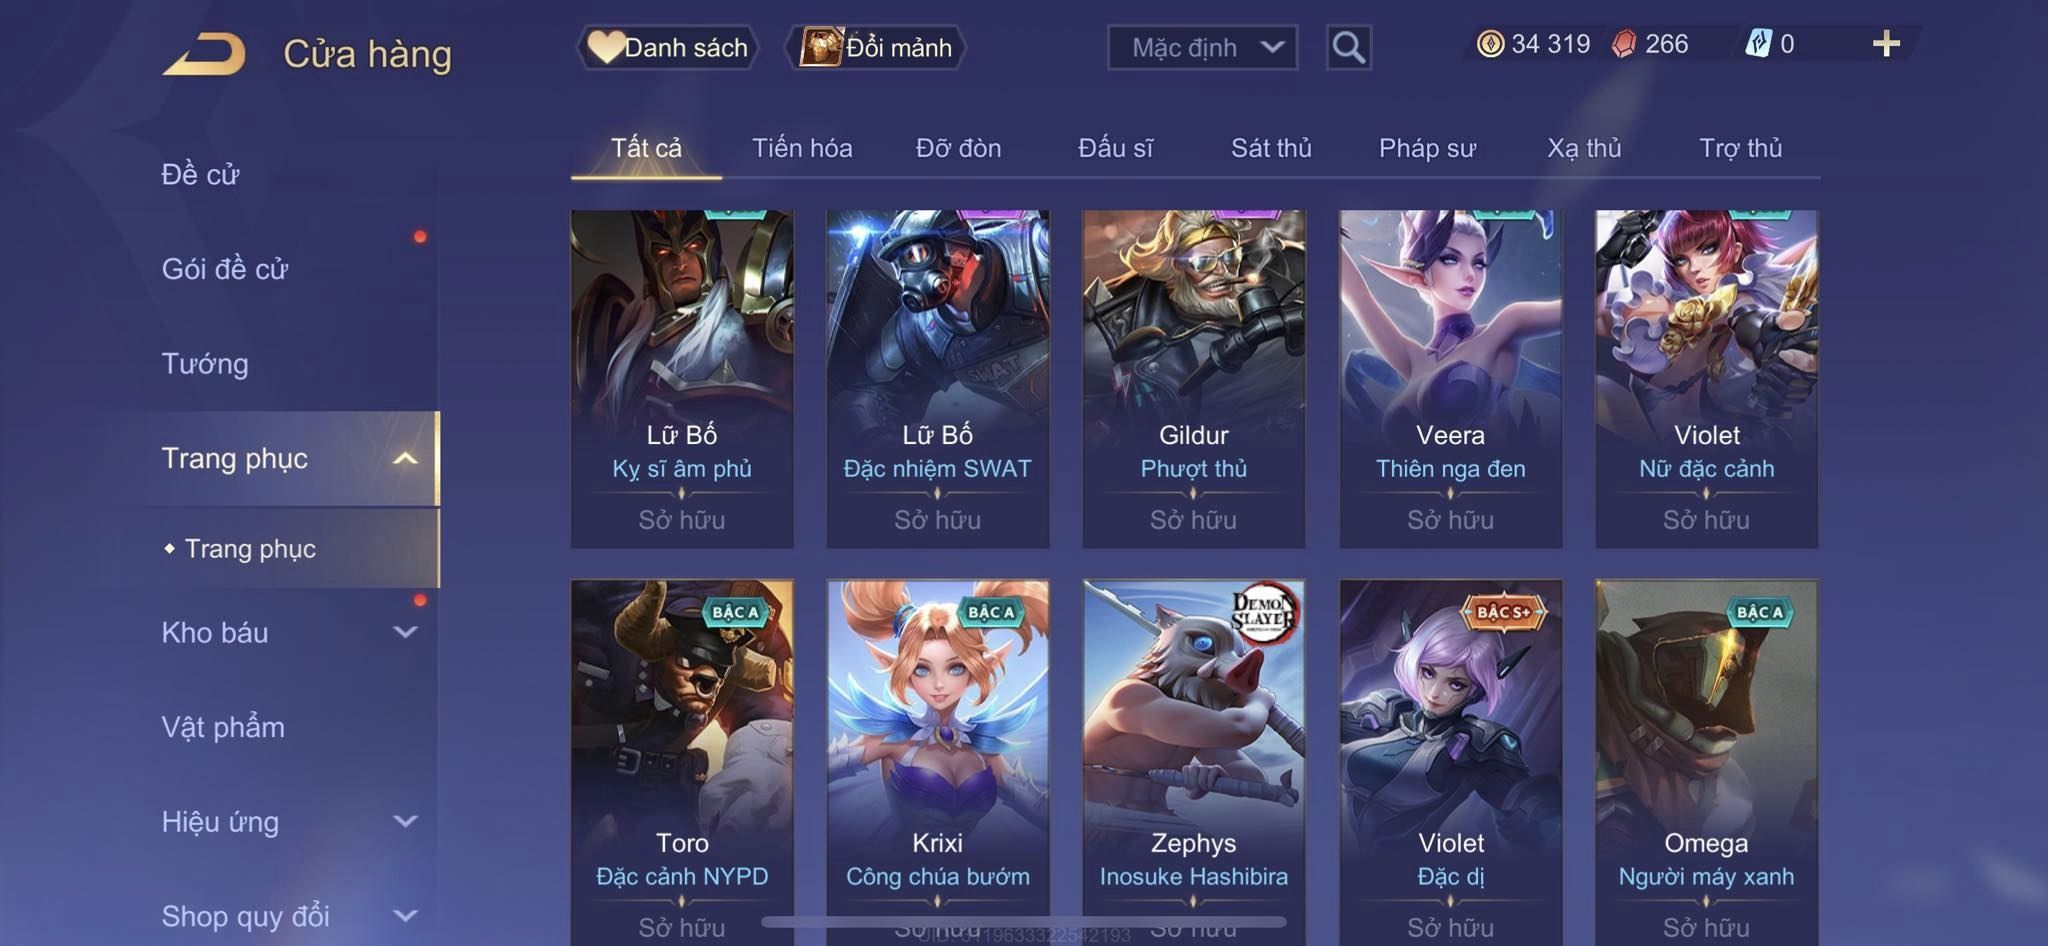Screen dimensions: 2048x946
Task: Switch to the Tiến hóa tab
Action: point(802,148)
